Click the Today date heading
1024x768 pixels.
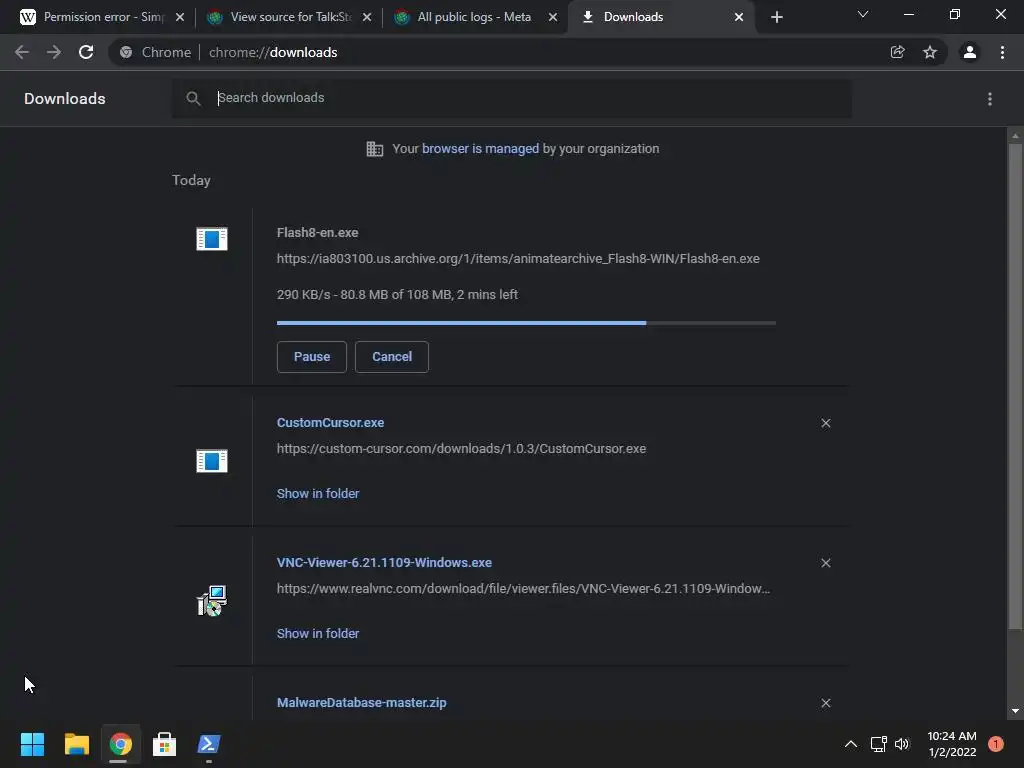[x=191, y=180]
